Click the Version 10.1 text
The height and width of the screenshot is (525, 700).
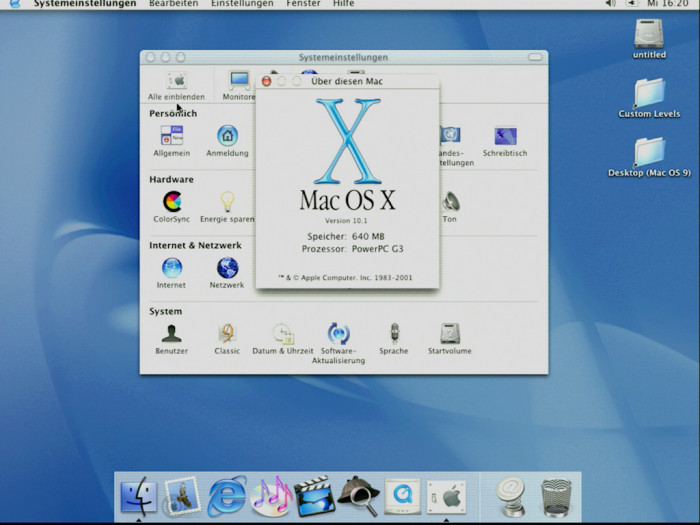click(346, 221)
